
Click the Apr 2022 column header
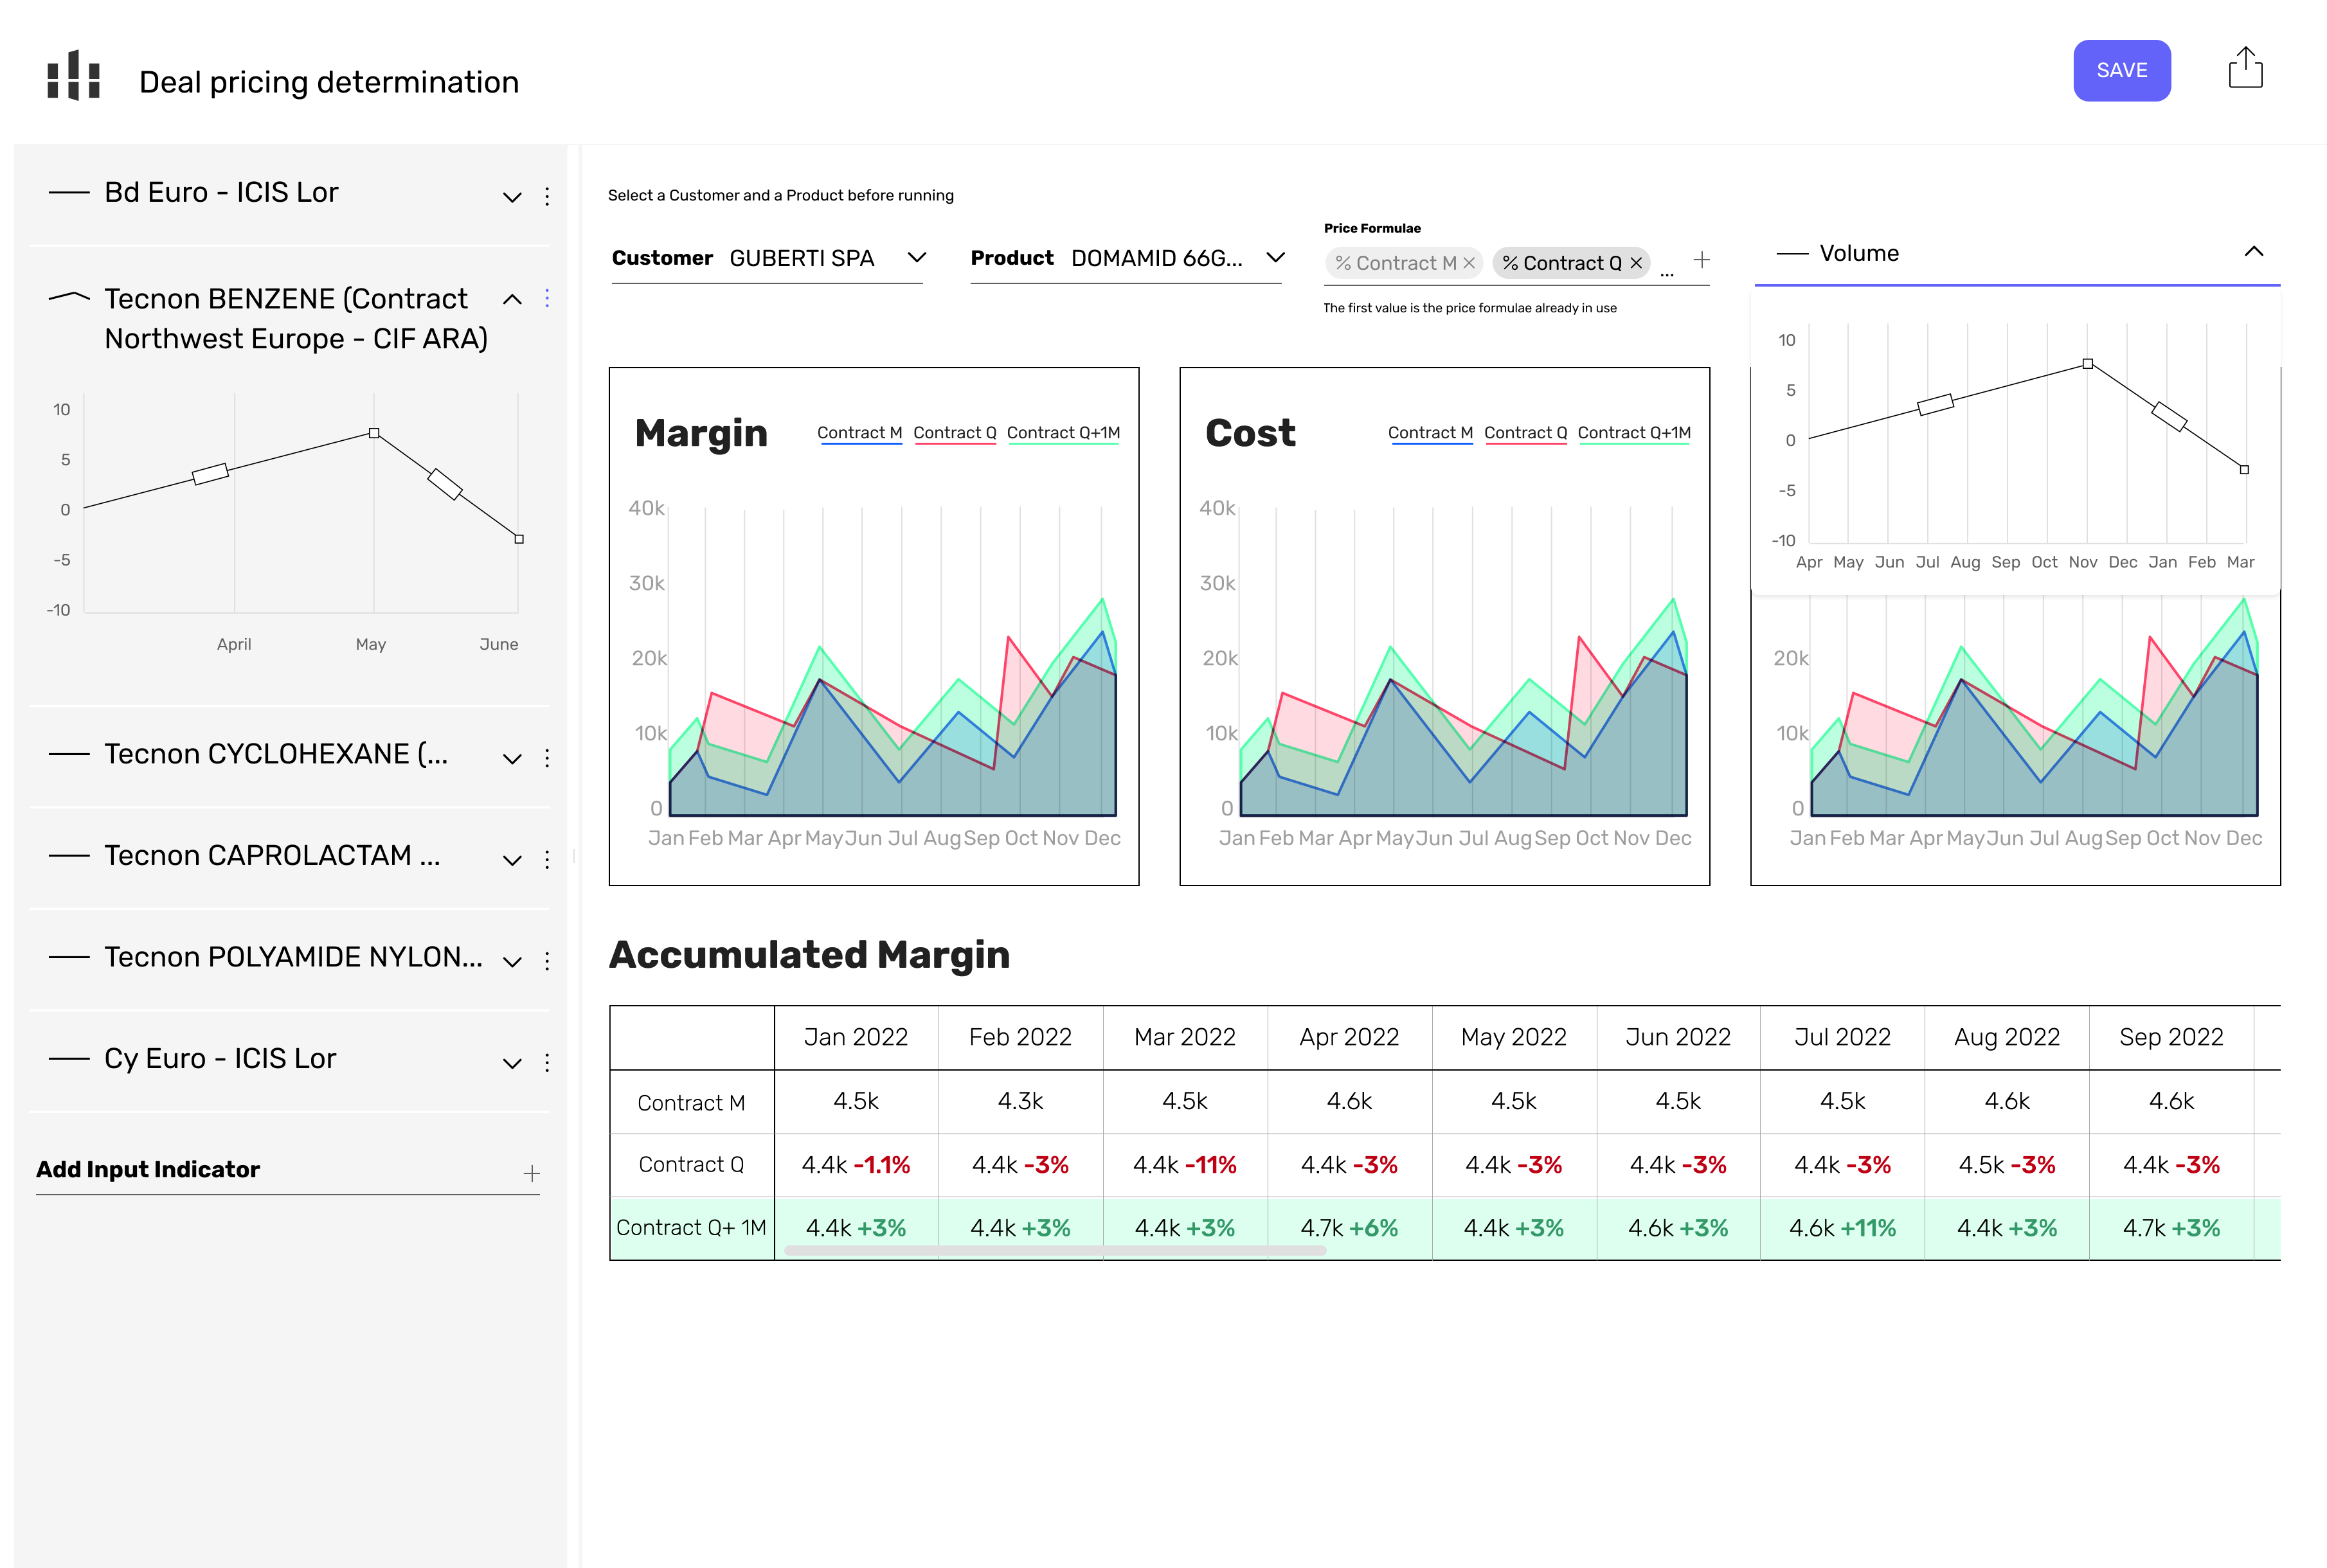pyautogui.click(x=1349, y=1037)
